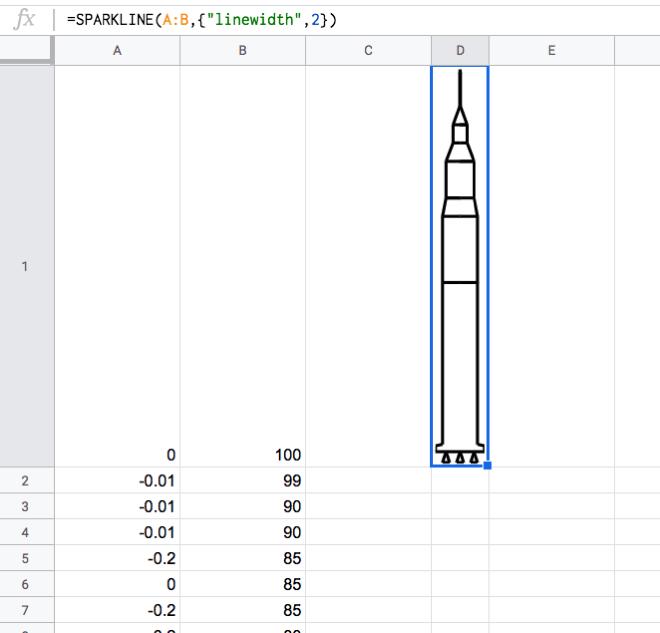
Task: Click cell A1 containing 0
Action: click(117, 266)
